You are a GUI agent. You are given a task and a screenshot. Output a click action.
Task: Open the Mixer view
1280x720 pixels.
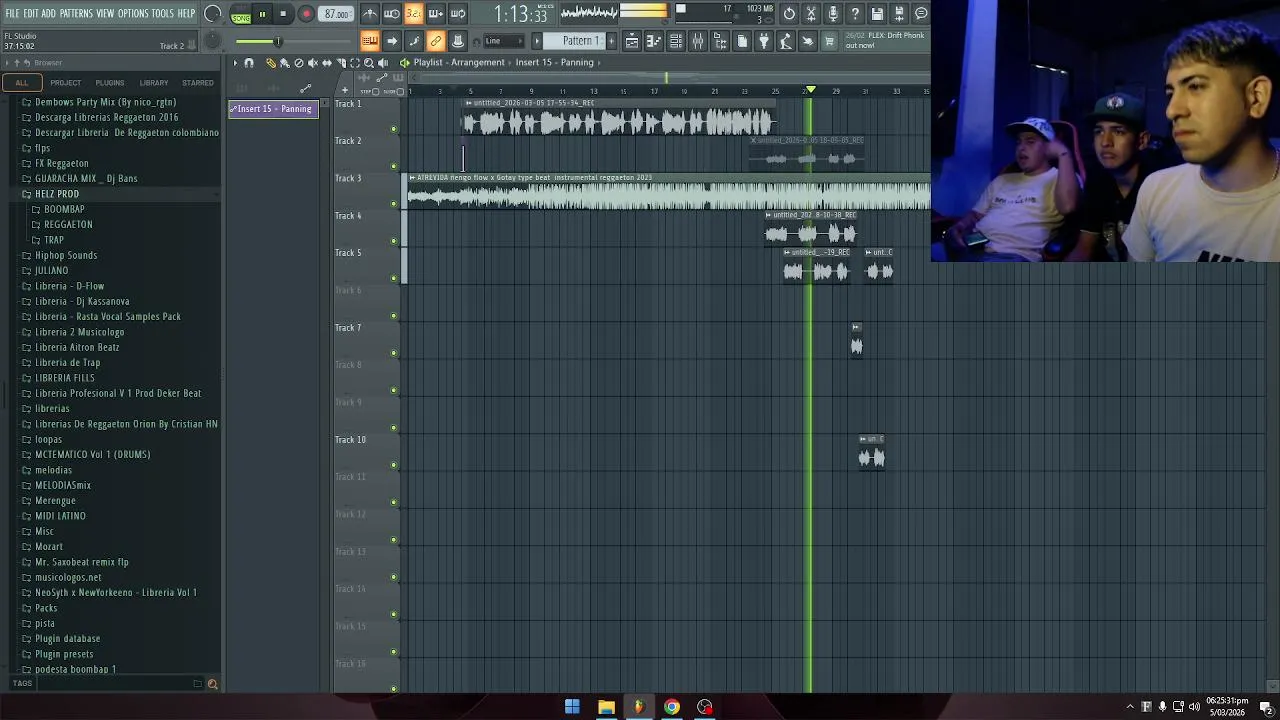pyautogui.click(x=697, y=41)
